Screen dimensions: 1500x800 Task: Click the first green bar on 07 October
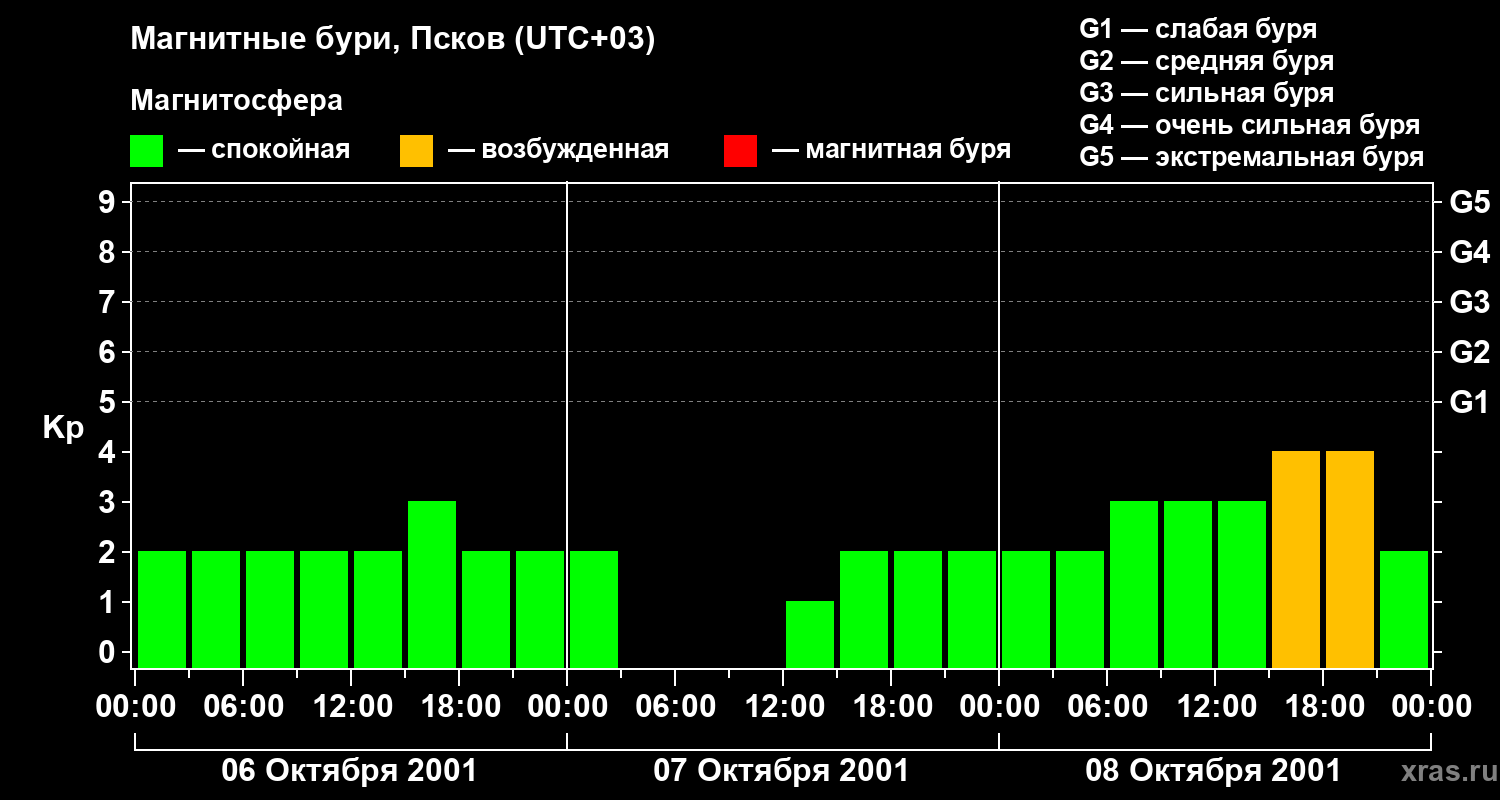tap(594, 609)
